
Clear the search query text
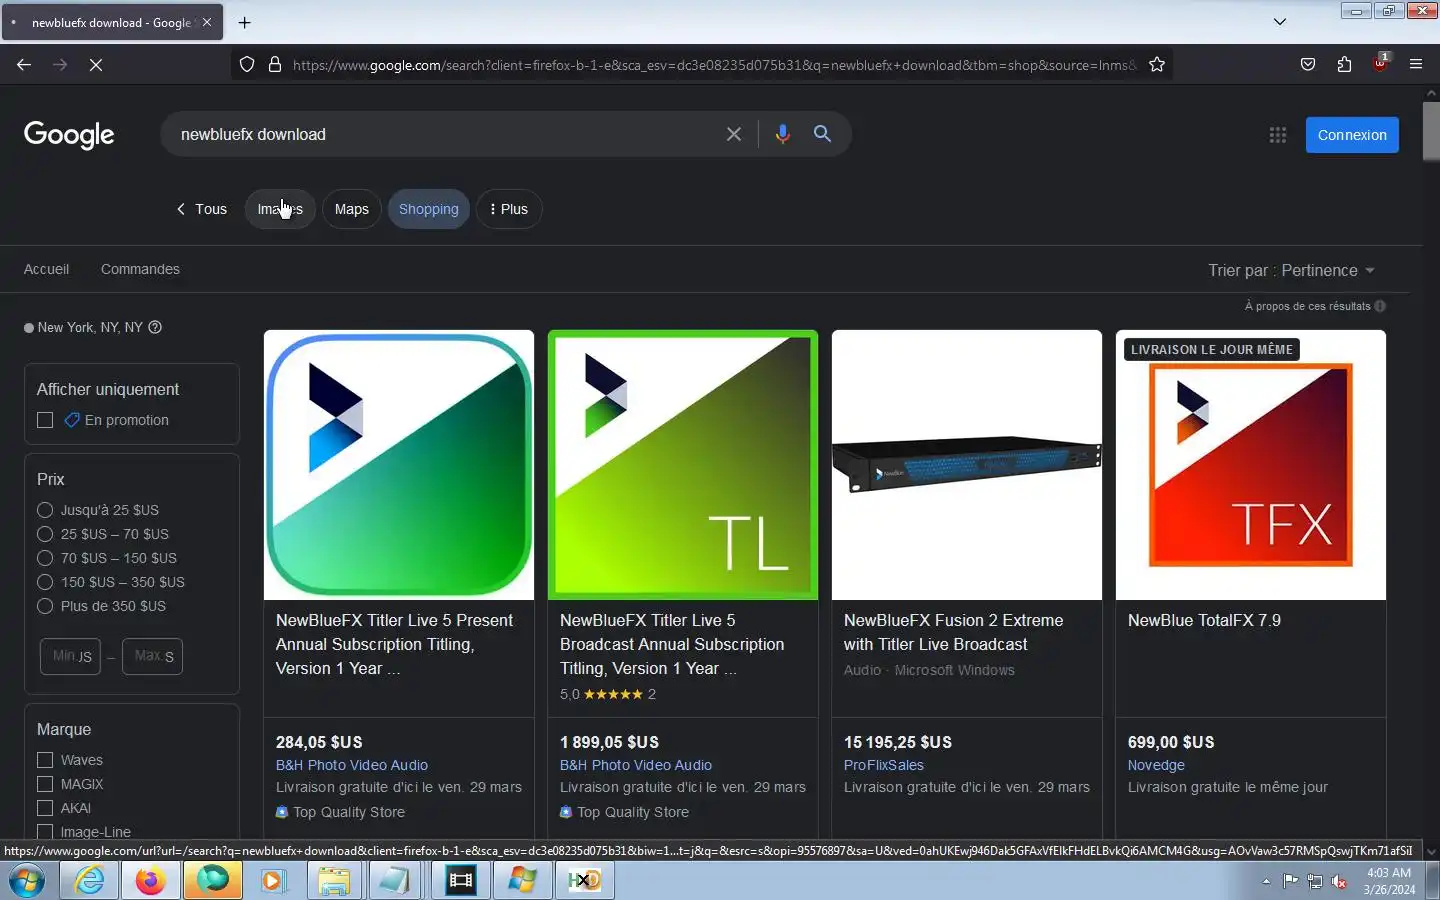click(734, 134)
